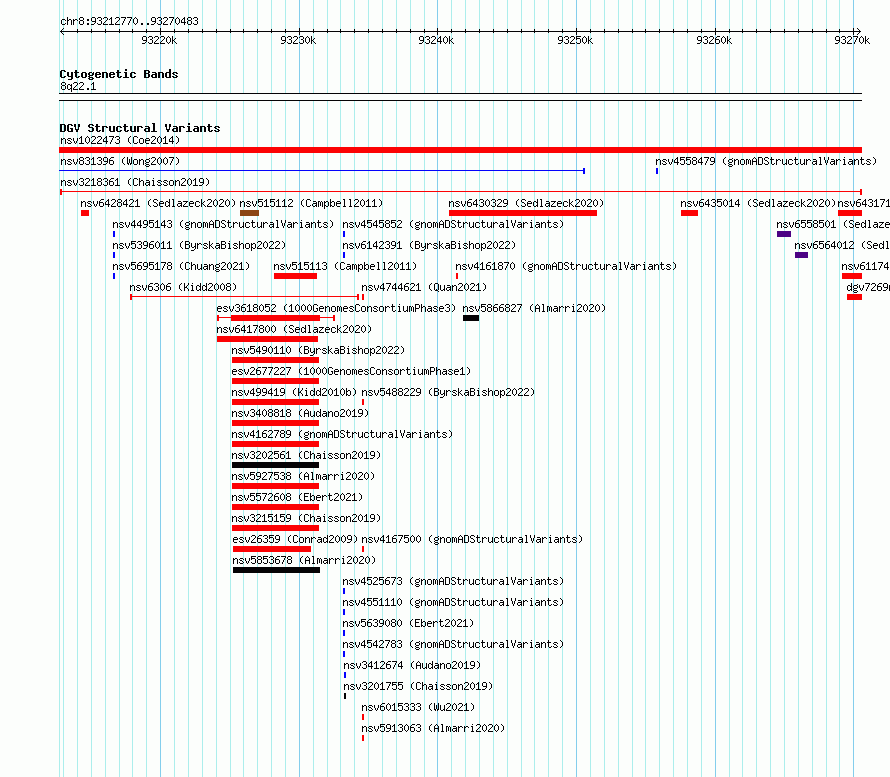
Task: Click the black nsv3202561 variant bar
Action: [275, 465]
